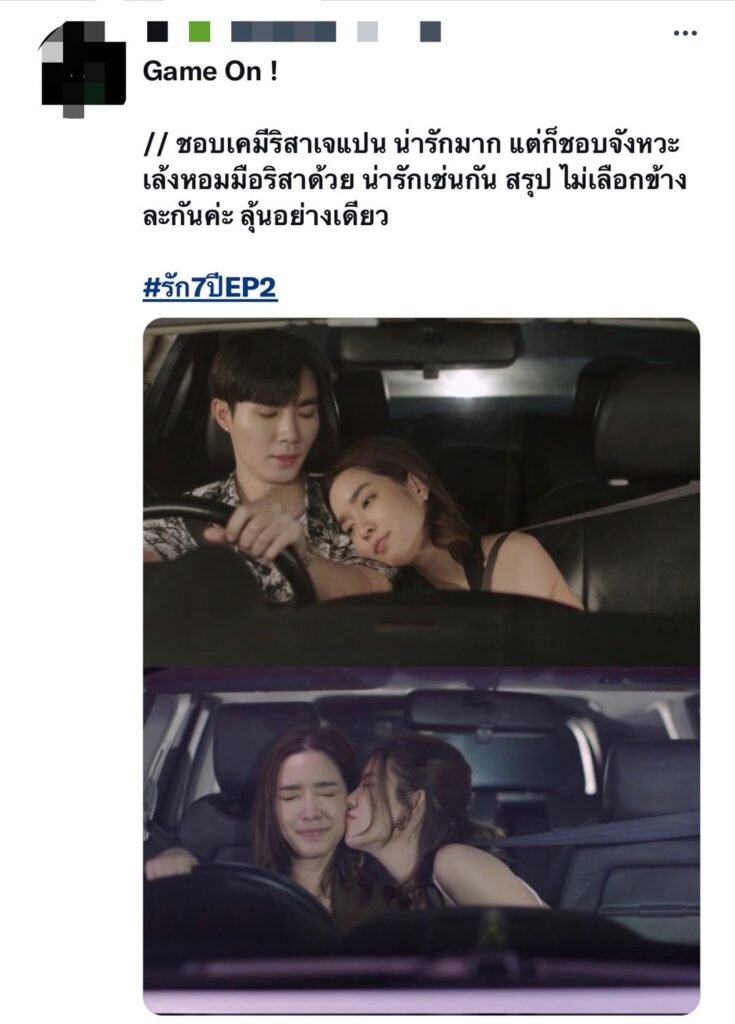The width and height of the screenshot is (735, 1024).
Task: Click the green square in the blurred username
Action: pyautogui.click(x=199, y=31)
